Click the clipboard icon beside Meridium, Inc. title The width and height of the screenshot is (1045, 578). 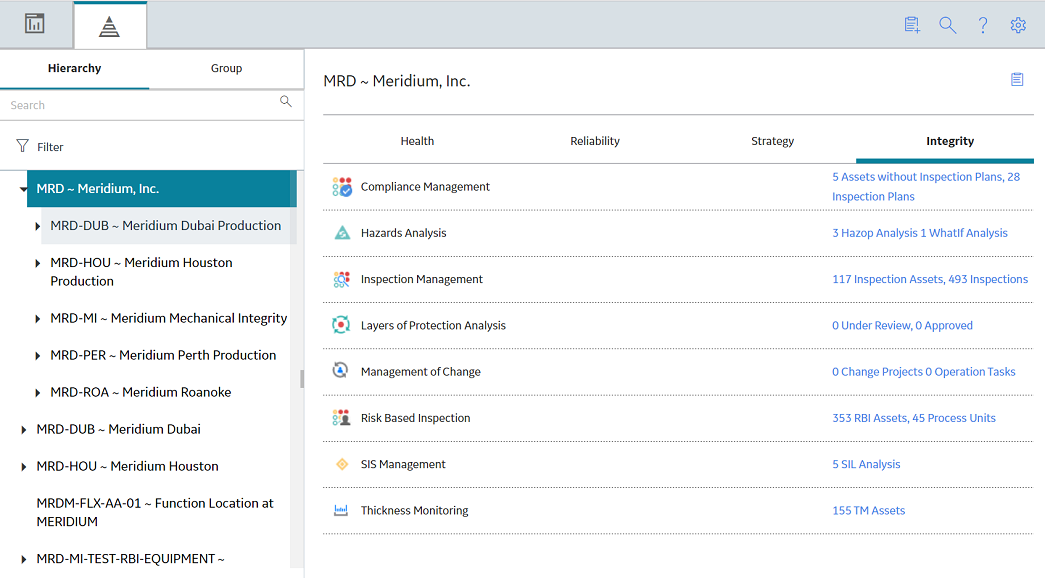1017,79
